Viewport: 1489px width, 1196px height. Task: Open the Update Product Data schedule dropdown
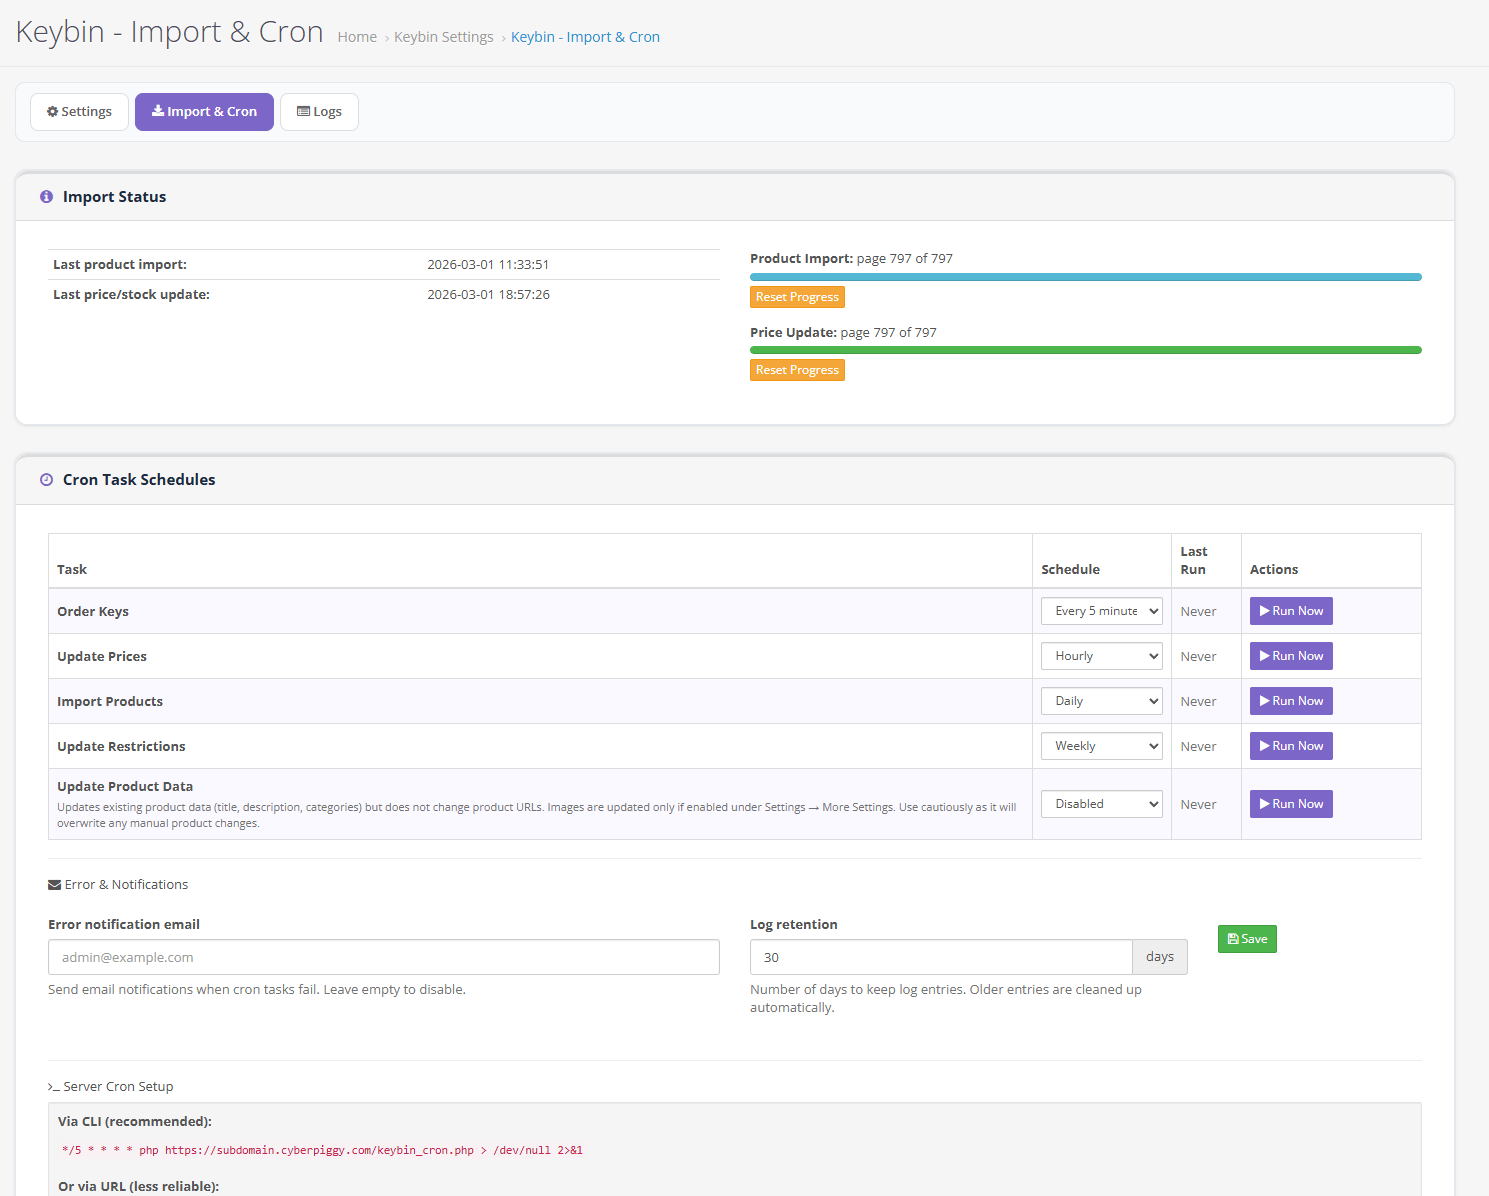tap(1101, 804)
